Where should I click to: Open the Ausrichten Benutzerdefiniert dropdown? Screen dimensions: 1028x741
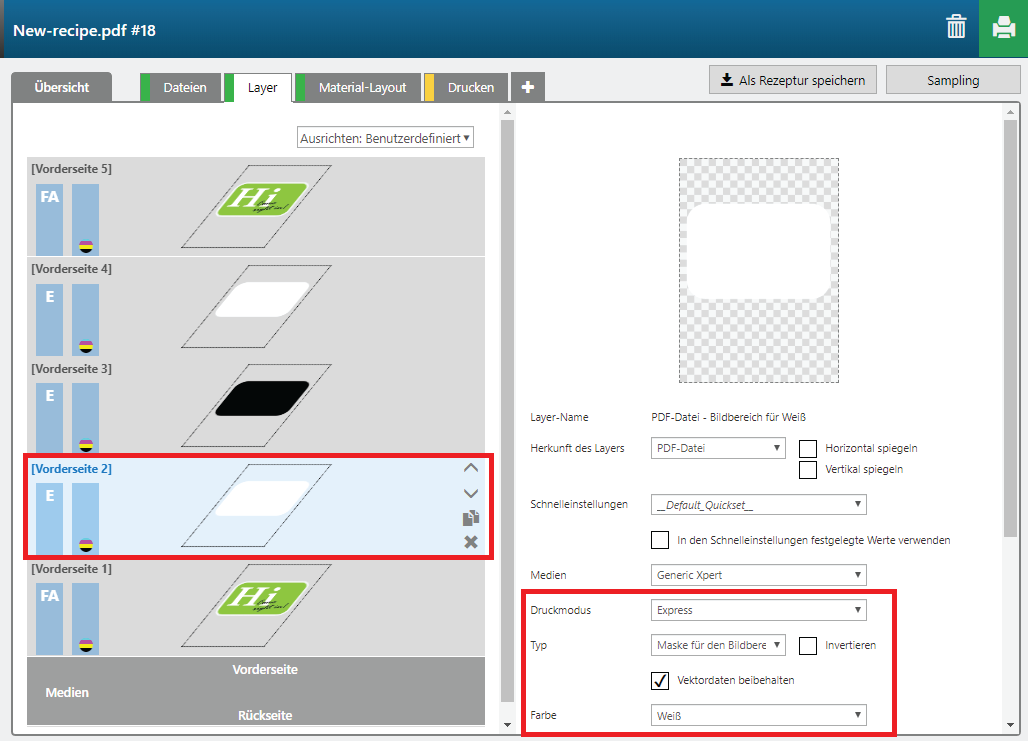pos(385,138)
